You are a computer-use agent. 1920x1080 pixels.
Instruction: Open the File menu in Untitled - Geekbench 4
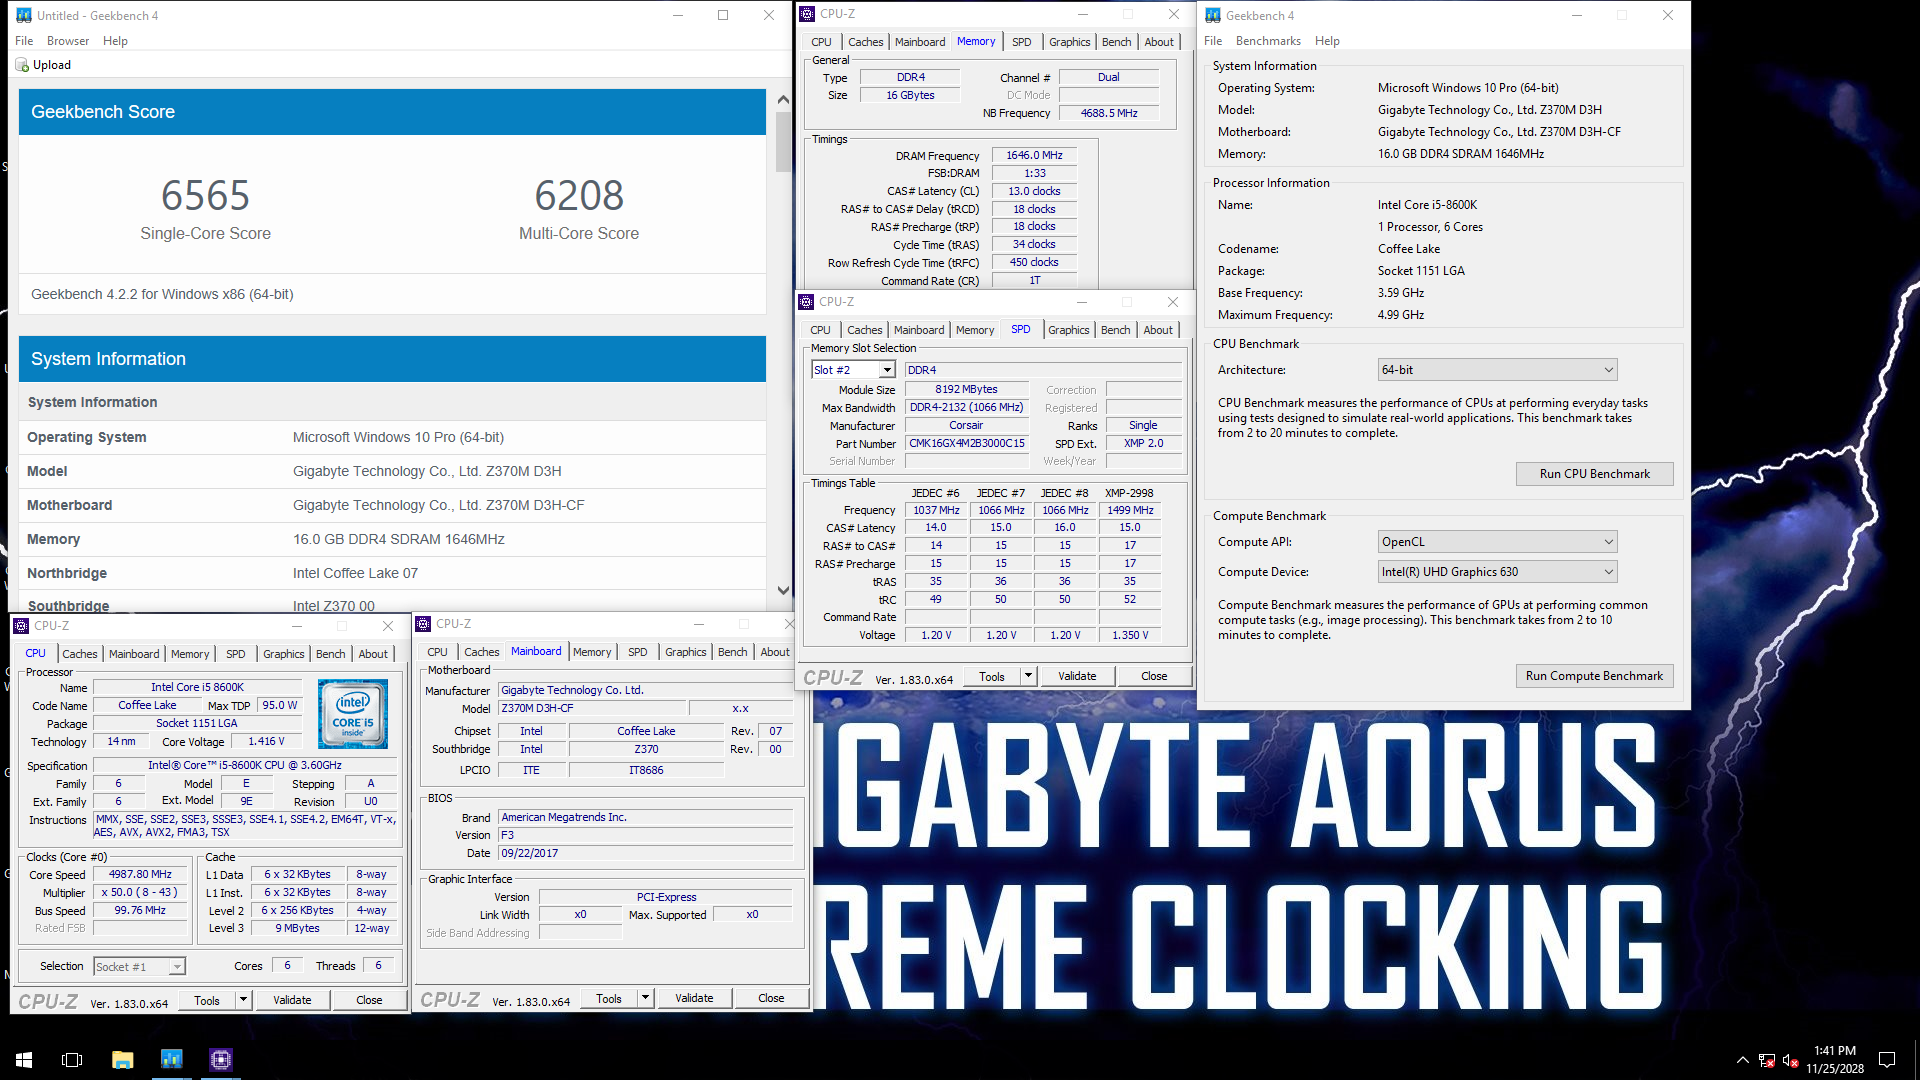point(24,41)
